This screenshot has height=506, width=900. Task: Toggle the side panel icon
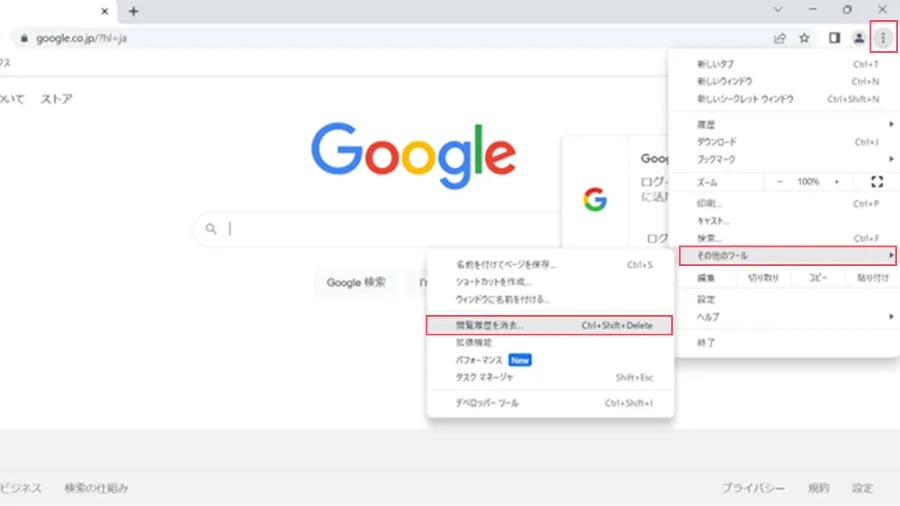click(x=834, y=38)
